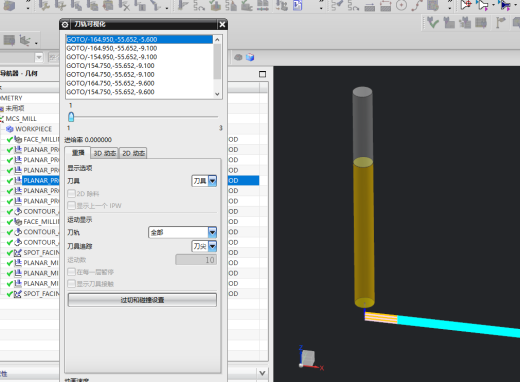Switch to the 重播 tab
Image resolution: width=520 pixels, height=382 pixels.
78,153
